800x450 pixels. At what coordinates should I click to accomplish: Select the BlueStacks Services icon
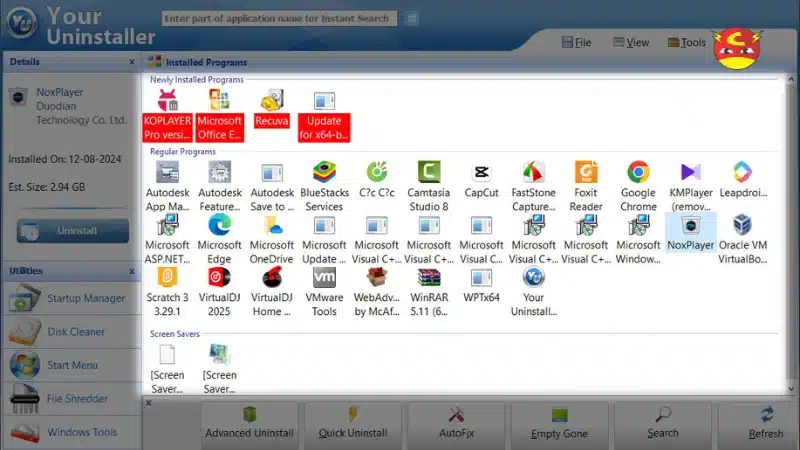click(324, 172)
